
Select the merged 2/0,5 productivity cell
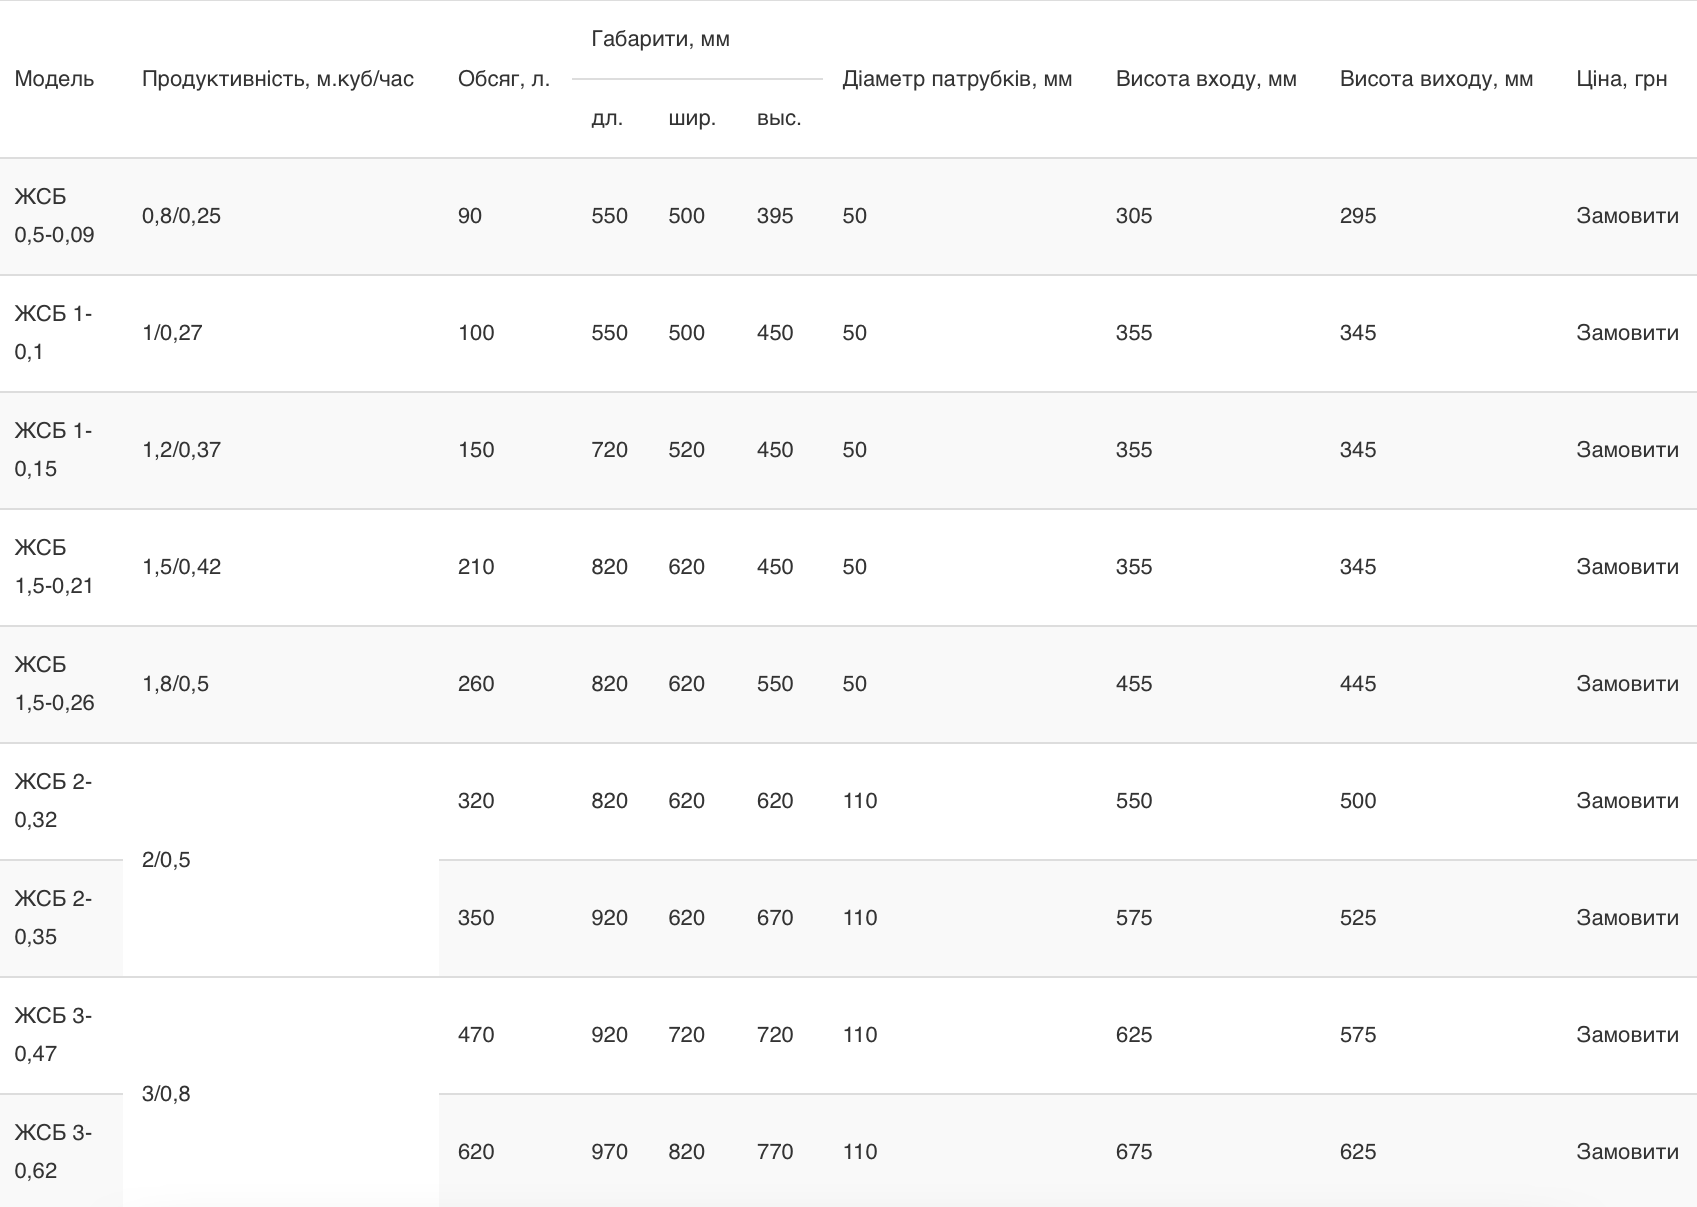pos(167,860)
